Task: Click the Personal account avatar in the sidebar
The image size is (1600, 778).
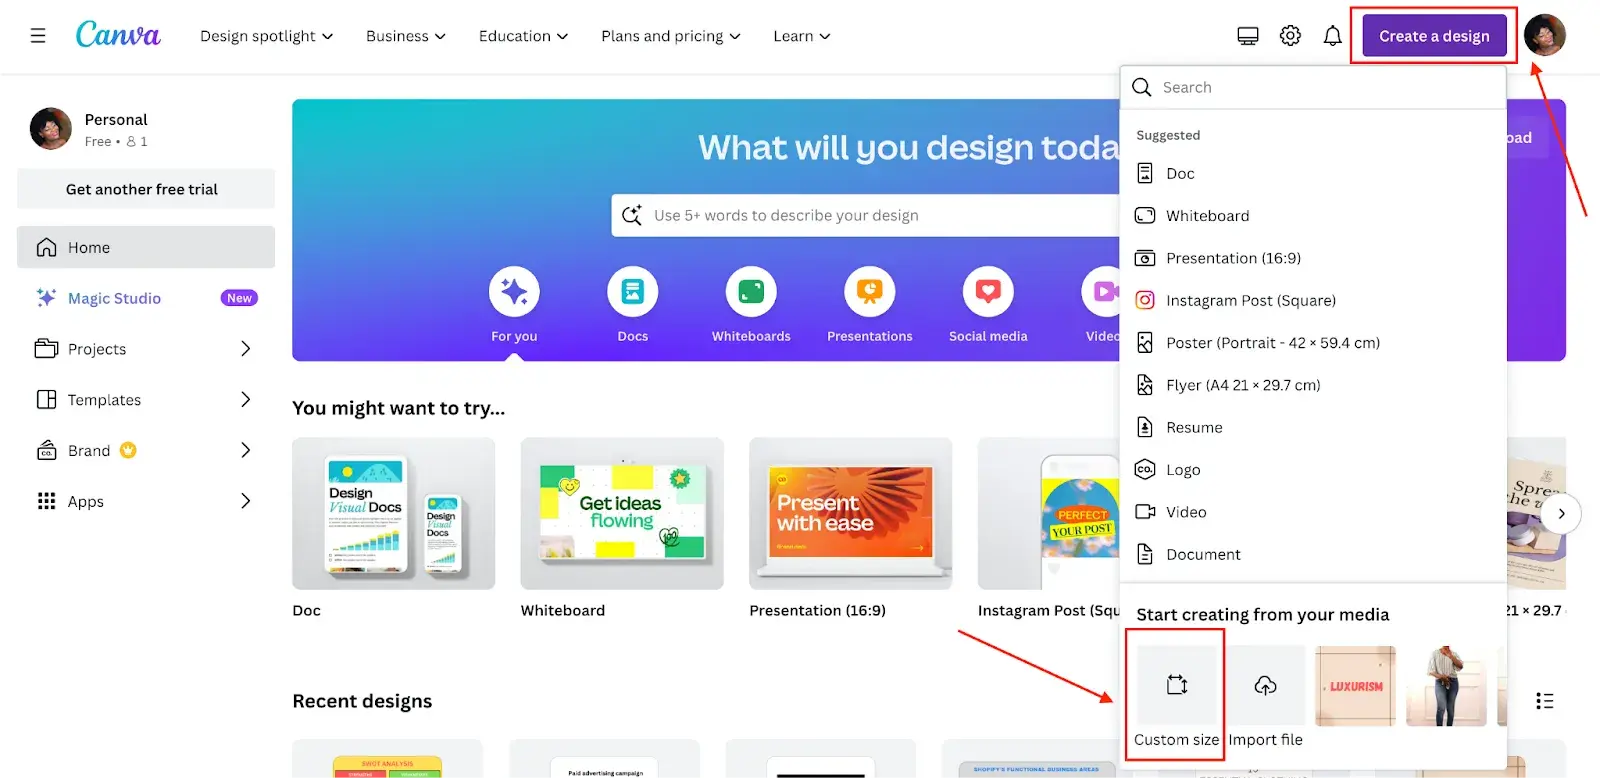Action: (x=51, y=129)
